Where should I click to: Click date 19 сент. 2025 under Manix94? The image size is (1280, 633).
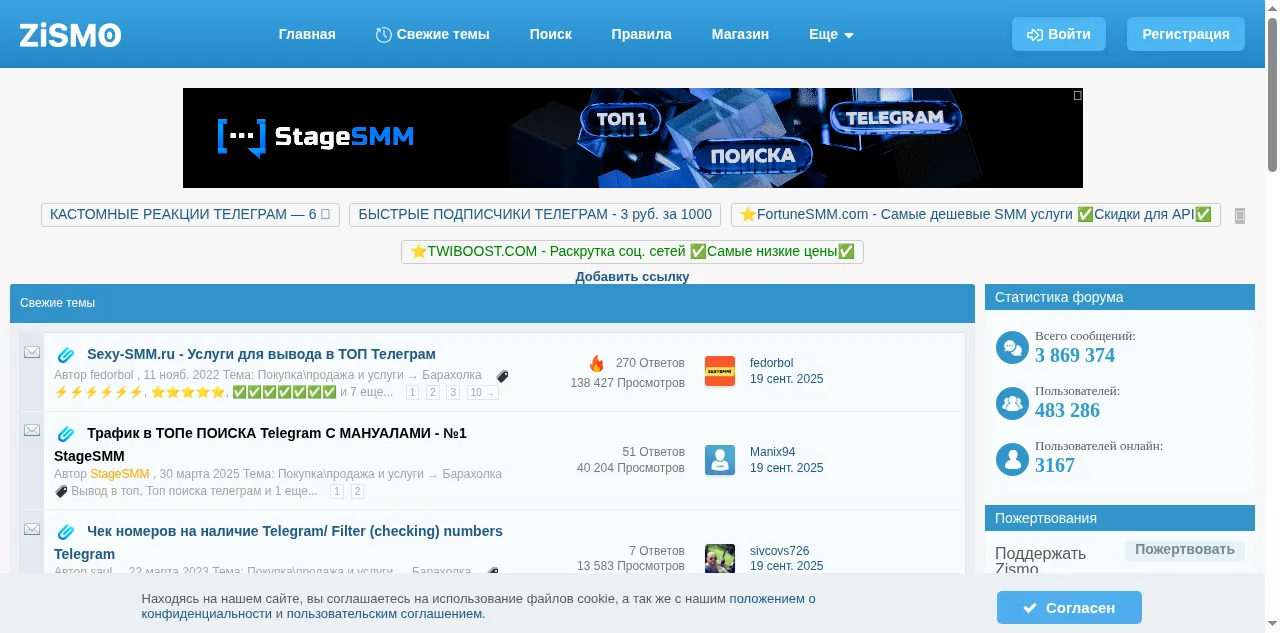coord(787,468)
